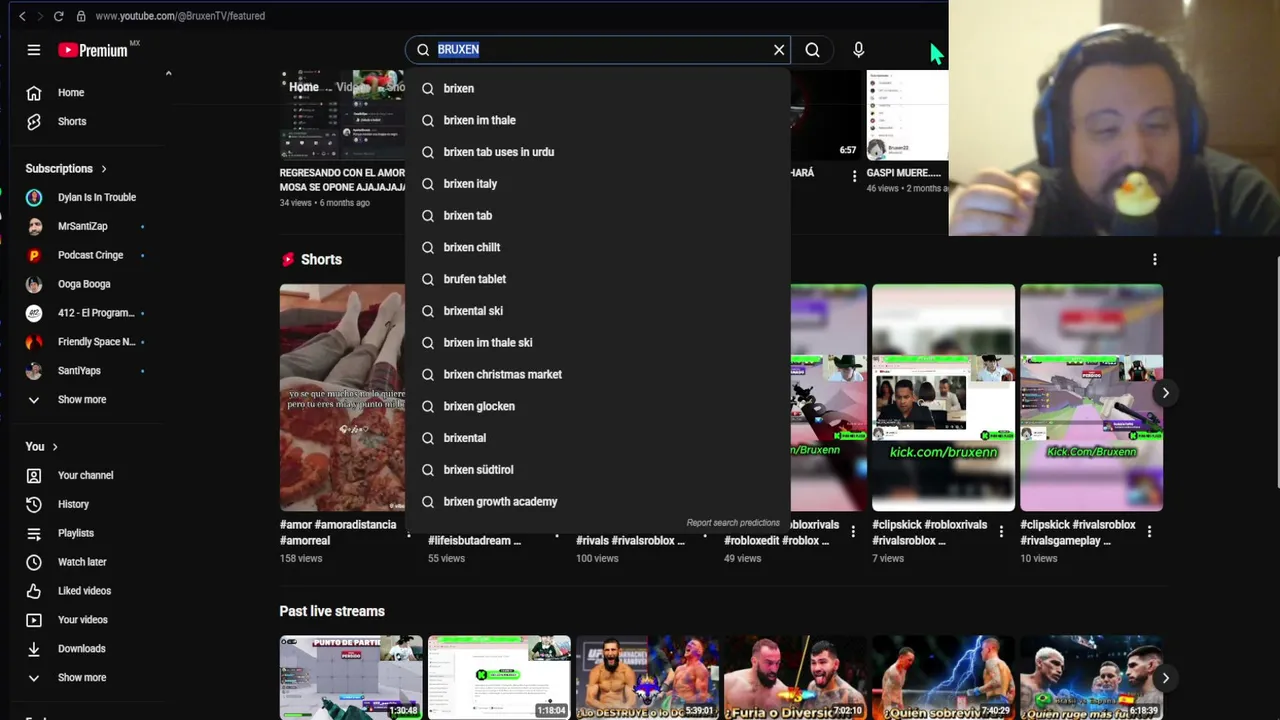Open options for #robloxedit short
Screen dimensions: 1280x720
(x=853, y=533)
